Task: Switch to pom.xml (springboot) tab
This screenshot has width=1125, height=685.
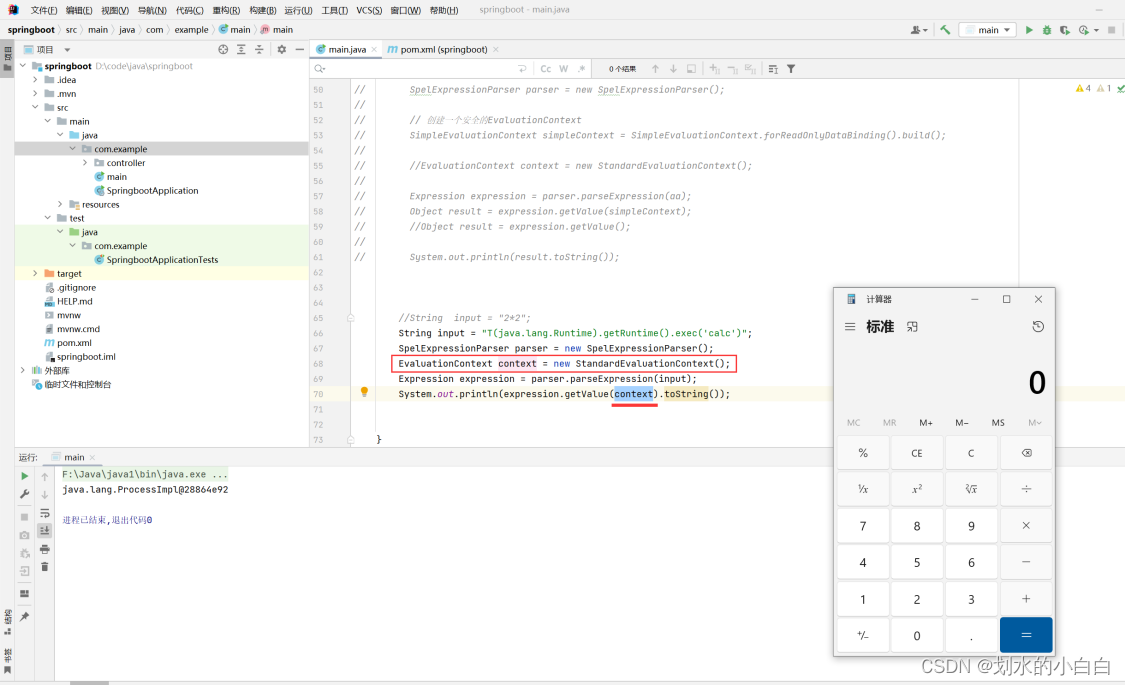Action: click(x=443, y=49)
